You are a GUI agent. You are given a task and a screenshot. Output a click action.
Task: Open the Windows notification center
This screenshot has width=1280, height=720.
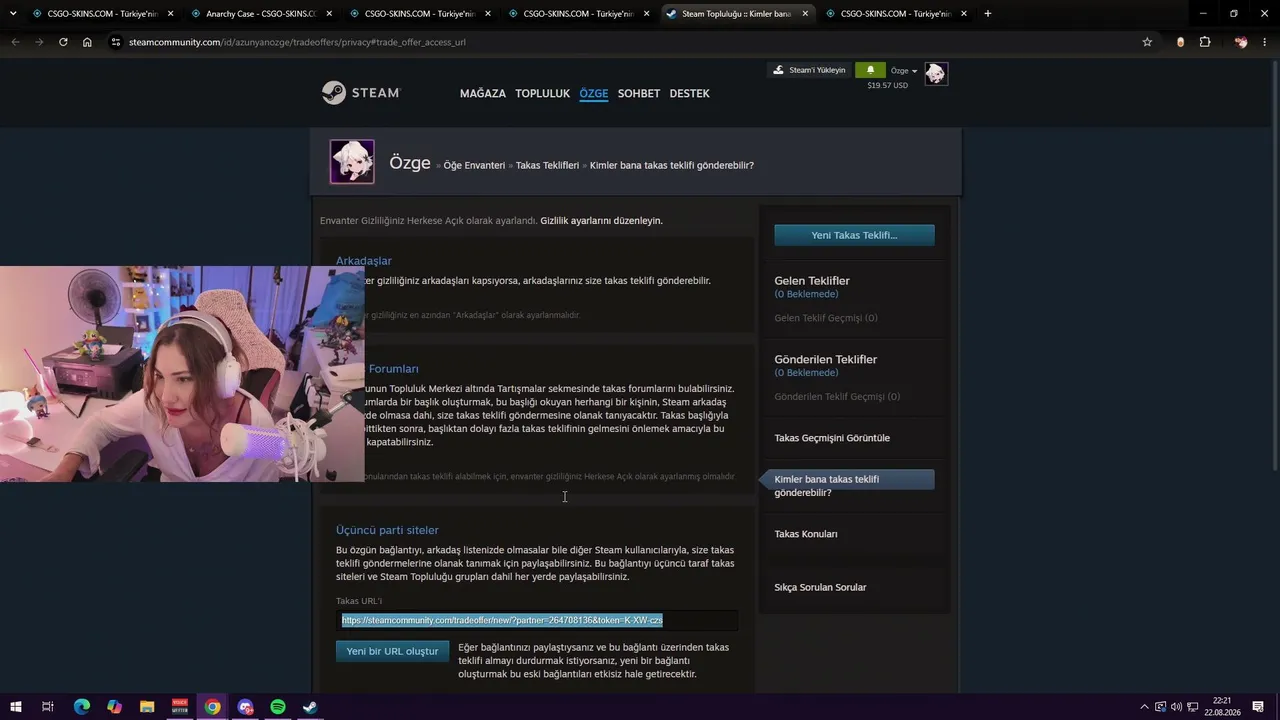[1258, 707]
